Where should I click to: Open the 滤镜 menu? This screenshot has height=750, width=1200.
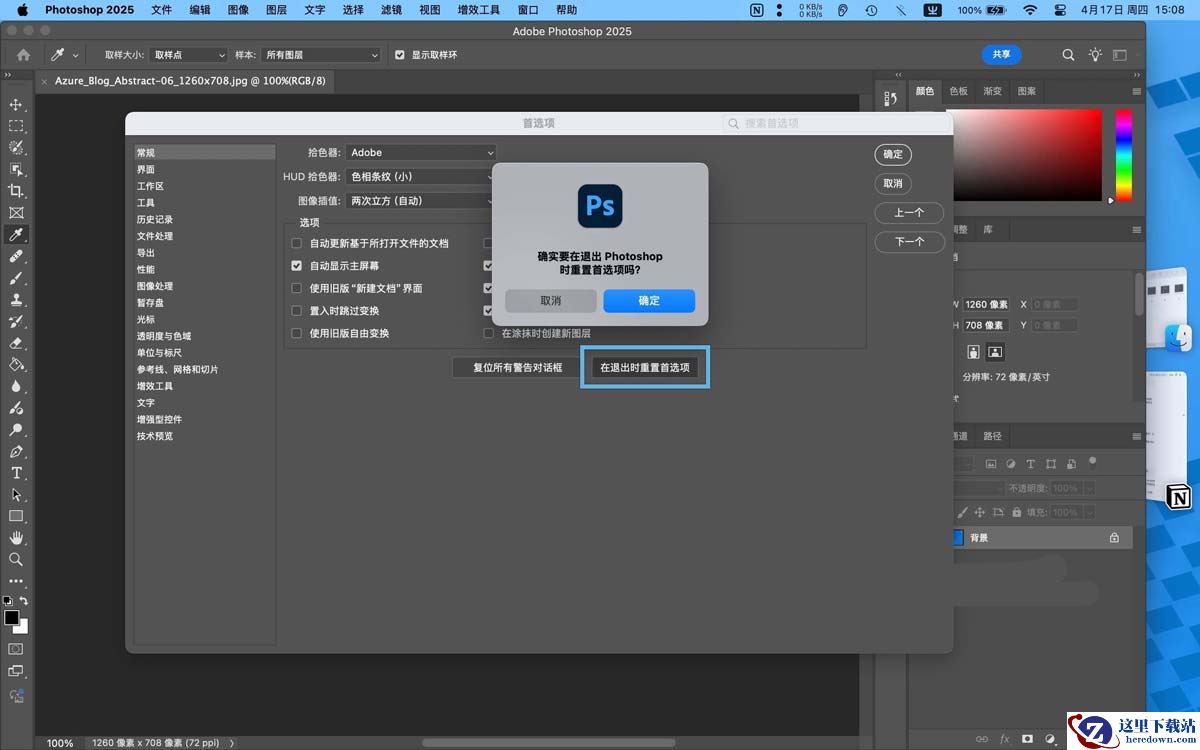click(x=391, y=10)
